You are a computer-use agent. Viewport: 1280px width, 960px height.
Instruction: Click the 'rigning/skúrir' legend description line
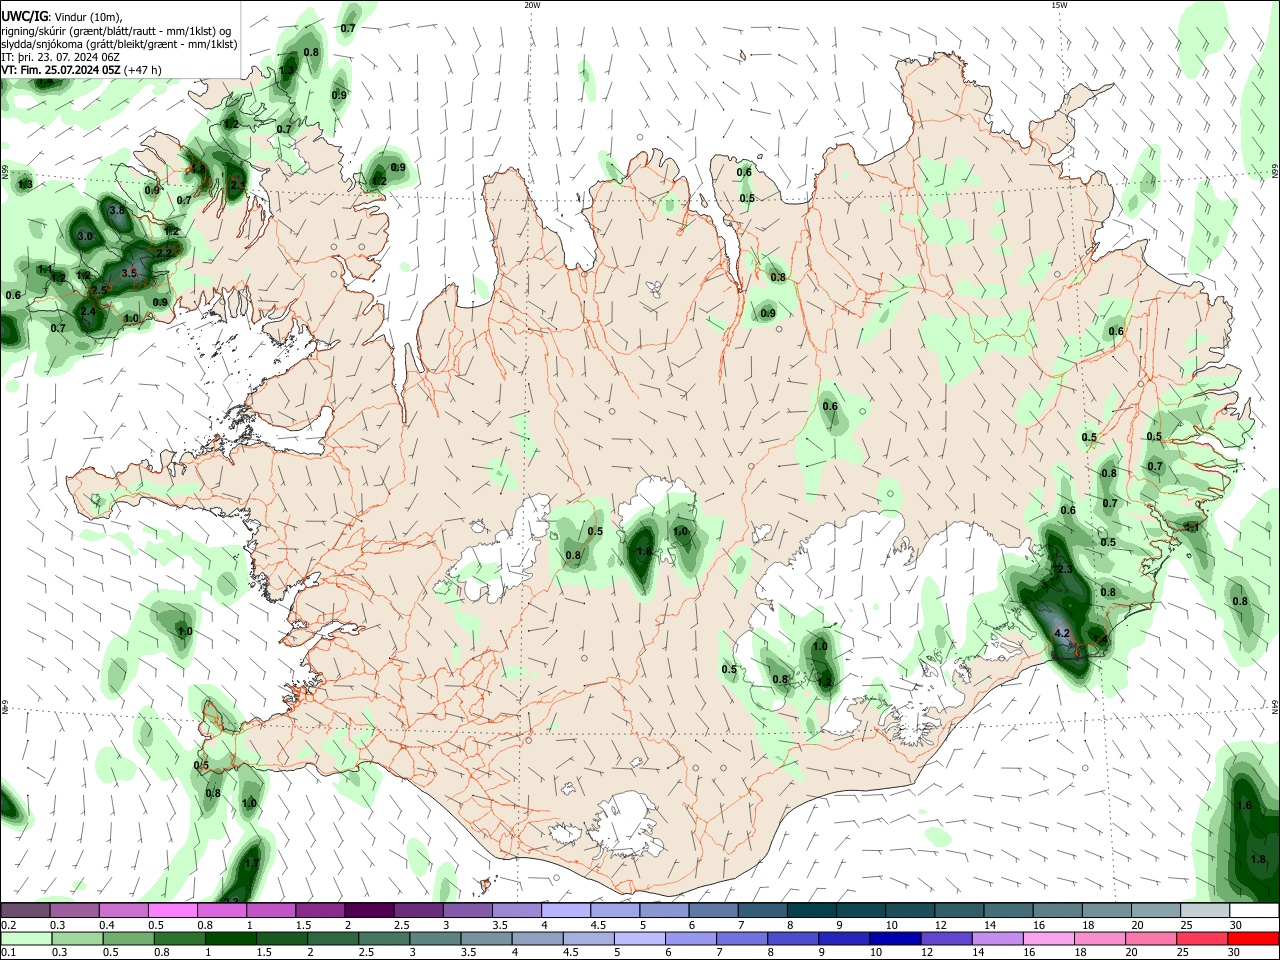click(x=116, y=31)
